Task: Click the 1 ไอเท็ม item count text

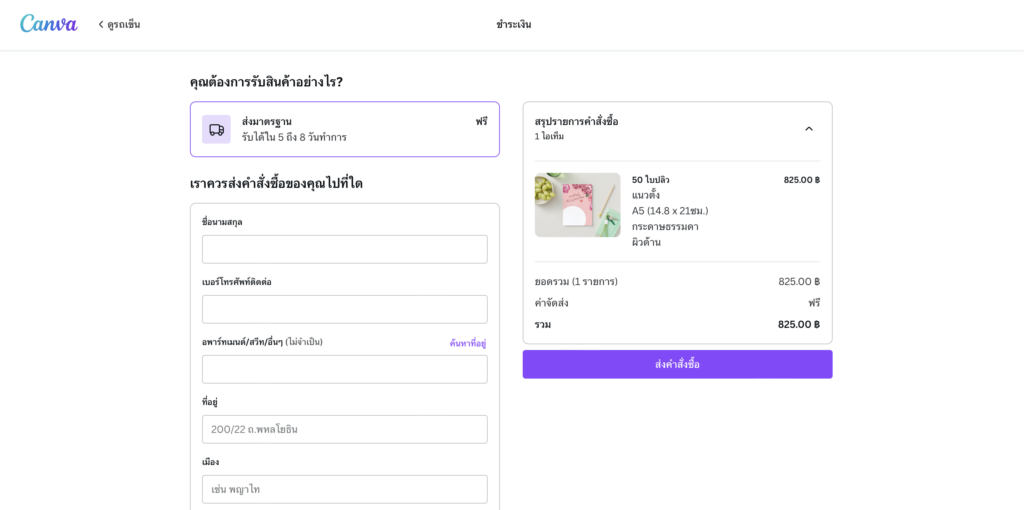Action: (549, 136)
